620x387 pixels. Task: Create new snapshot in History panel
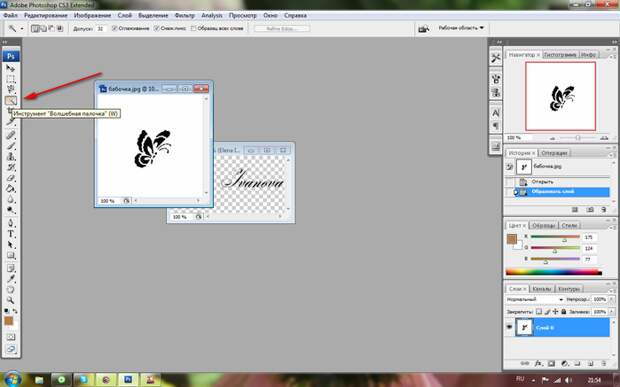click(590, 210)
